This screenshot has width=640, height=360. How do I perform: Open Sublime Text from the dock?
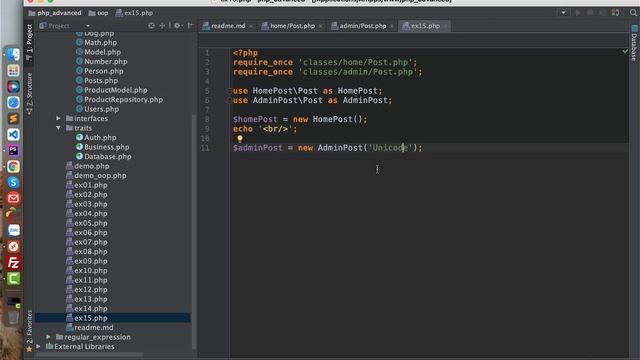click(x=13, y=118)
